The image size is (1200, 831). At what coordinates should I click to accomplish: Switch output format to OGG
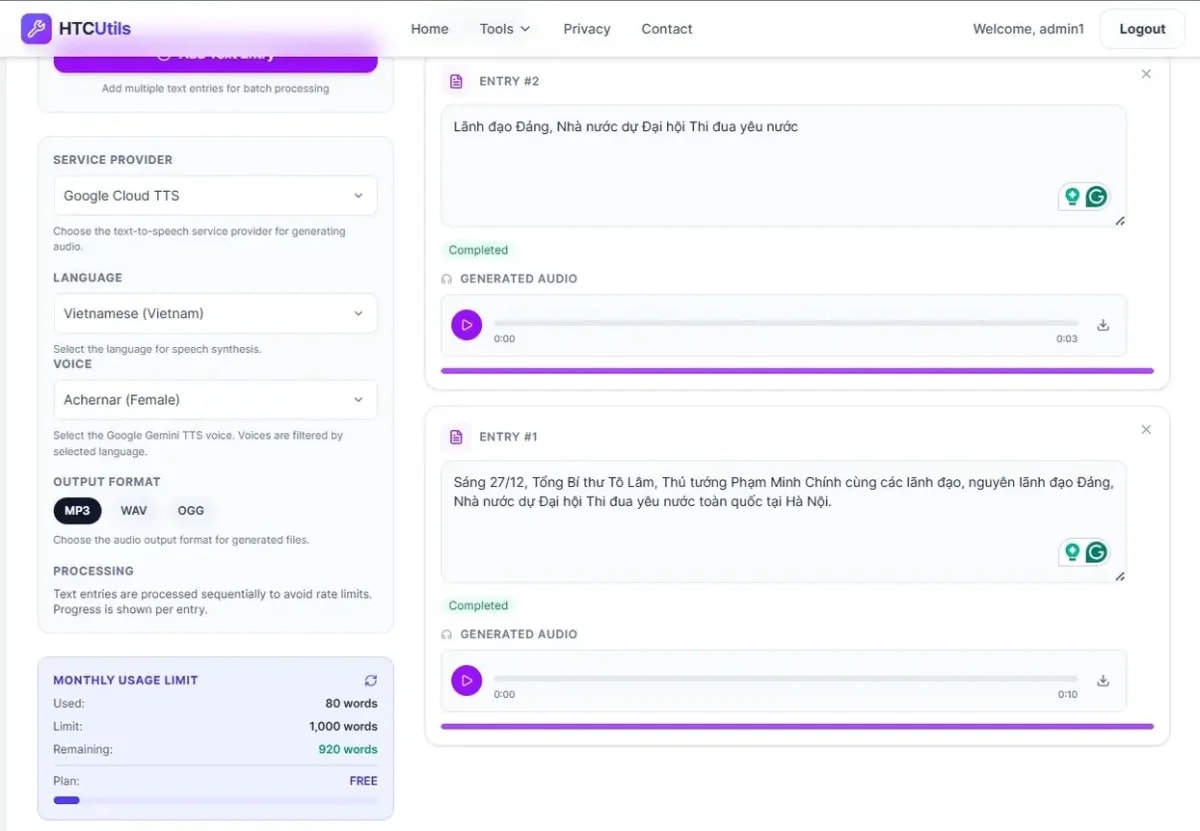coord(191,511)
